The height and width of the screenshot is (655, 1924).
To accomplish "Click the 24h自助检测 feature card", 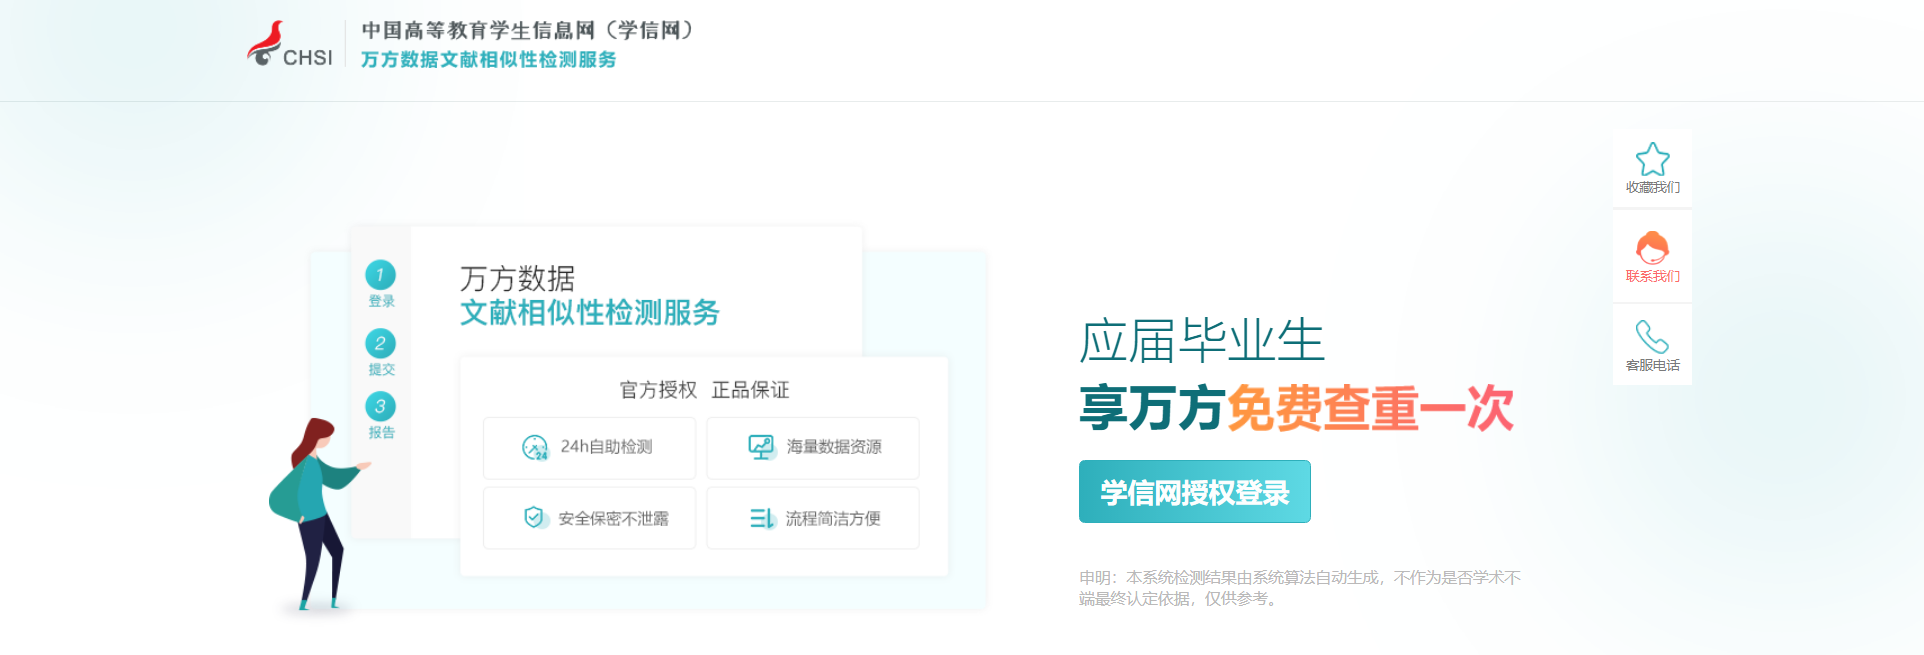I will 589,448.
